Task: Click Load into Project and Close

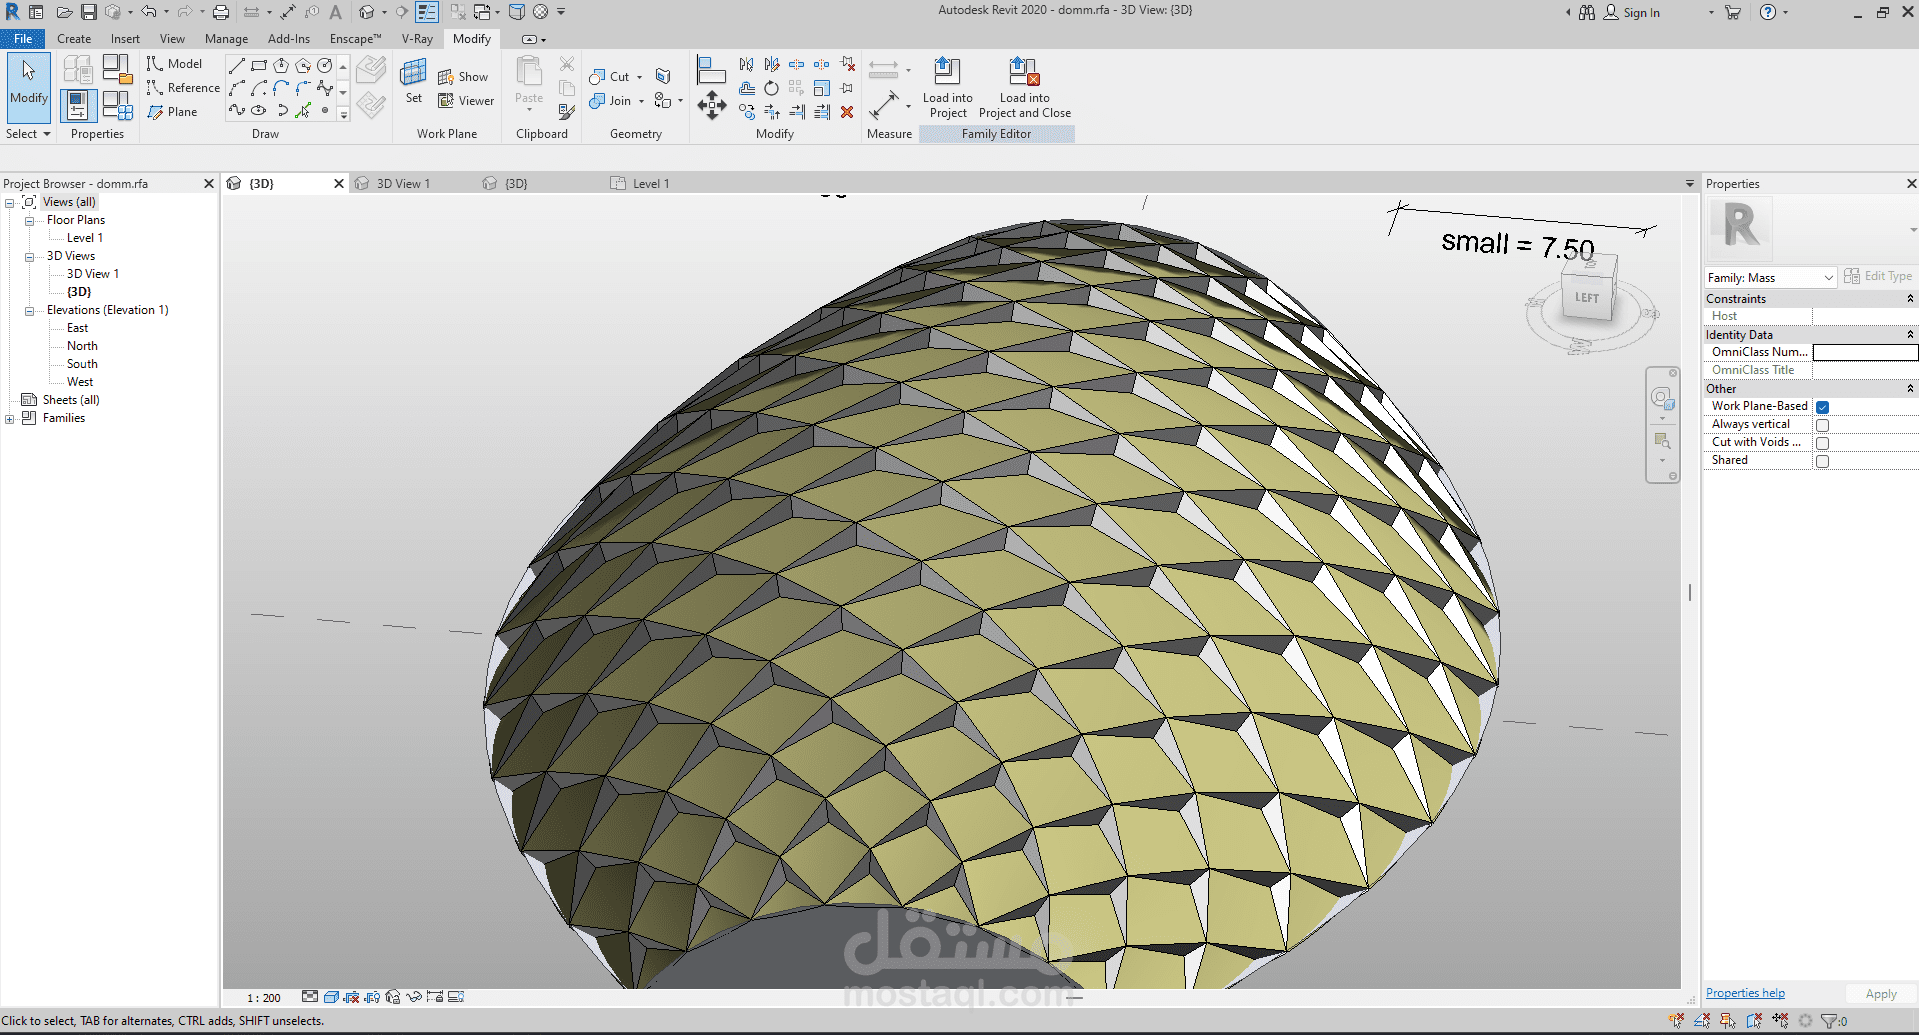Action: pos(1024,73)
